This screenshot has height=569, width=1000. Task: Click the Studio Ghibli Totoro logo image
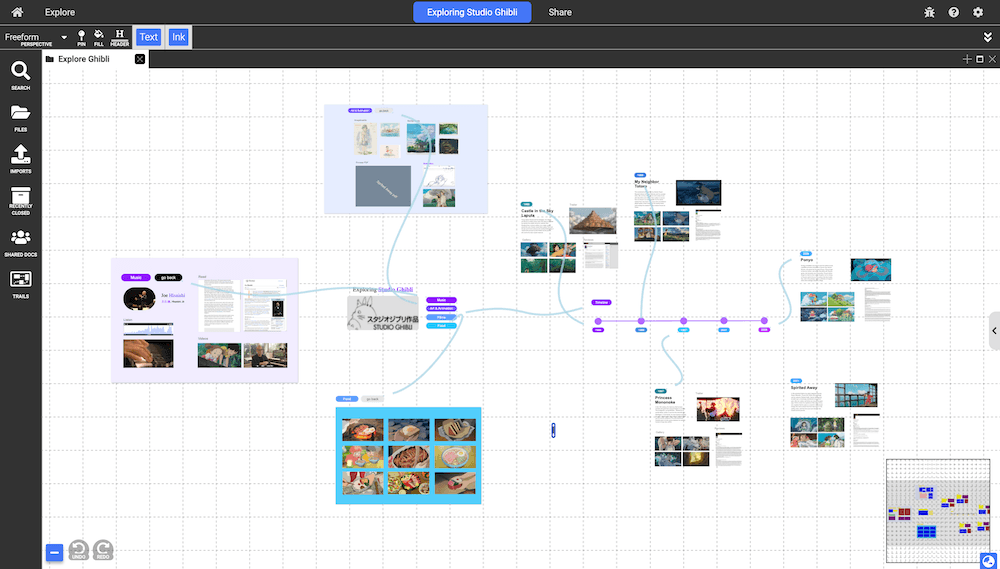click(x=383, y=313)
